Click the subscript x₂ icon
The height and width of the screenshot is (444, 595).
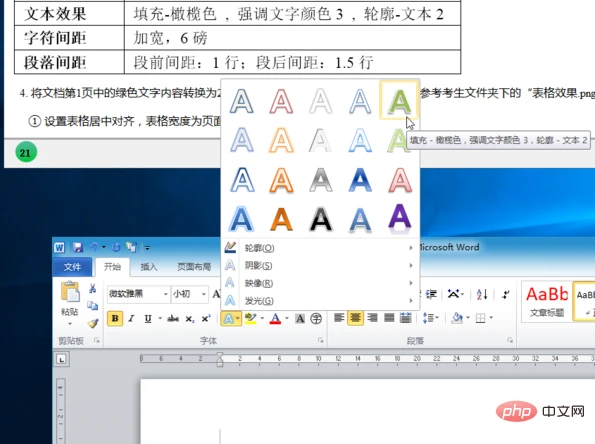point(190,319)
